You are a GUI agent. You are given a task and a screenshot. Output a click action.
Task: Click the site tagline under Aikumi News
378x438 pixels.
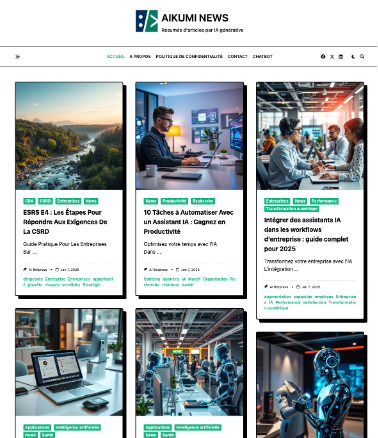[202, 30]
